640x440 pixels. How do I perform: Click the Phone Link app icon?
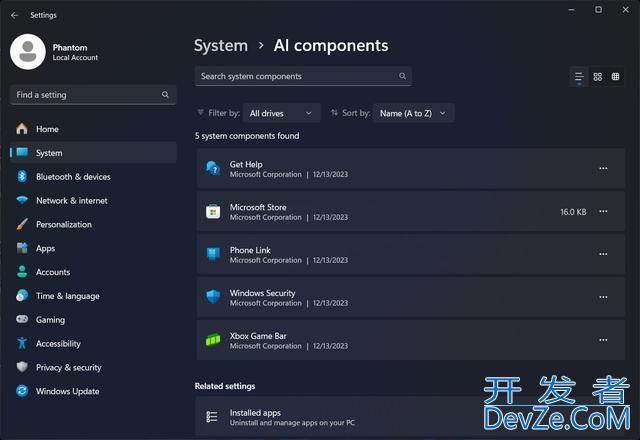coord(213,254)
